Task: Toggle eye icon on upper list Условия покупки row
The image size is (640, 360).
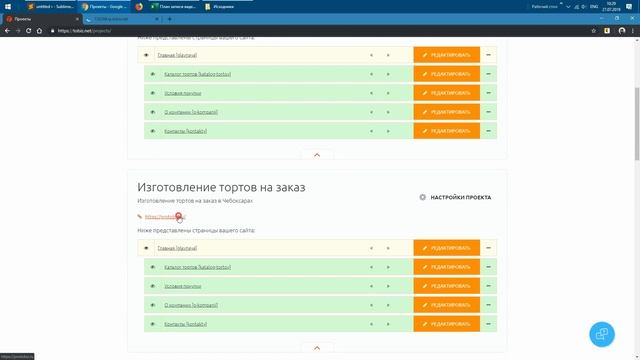Action: 153,93
